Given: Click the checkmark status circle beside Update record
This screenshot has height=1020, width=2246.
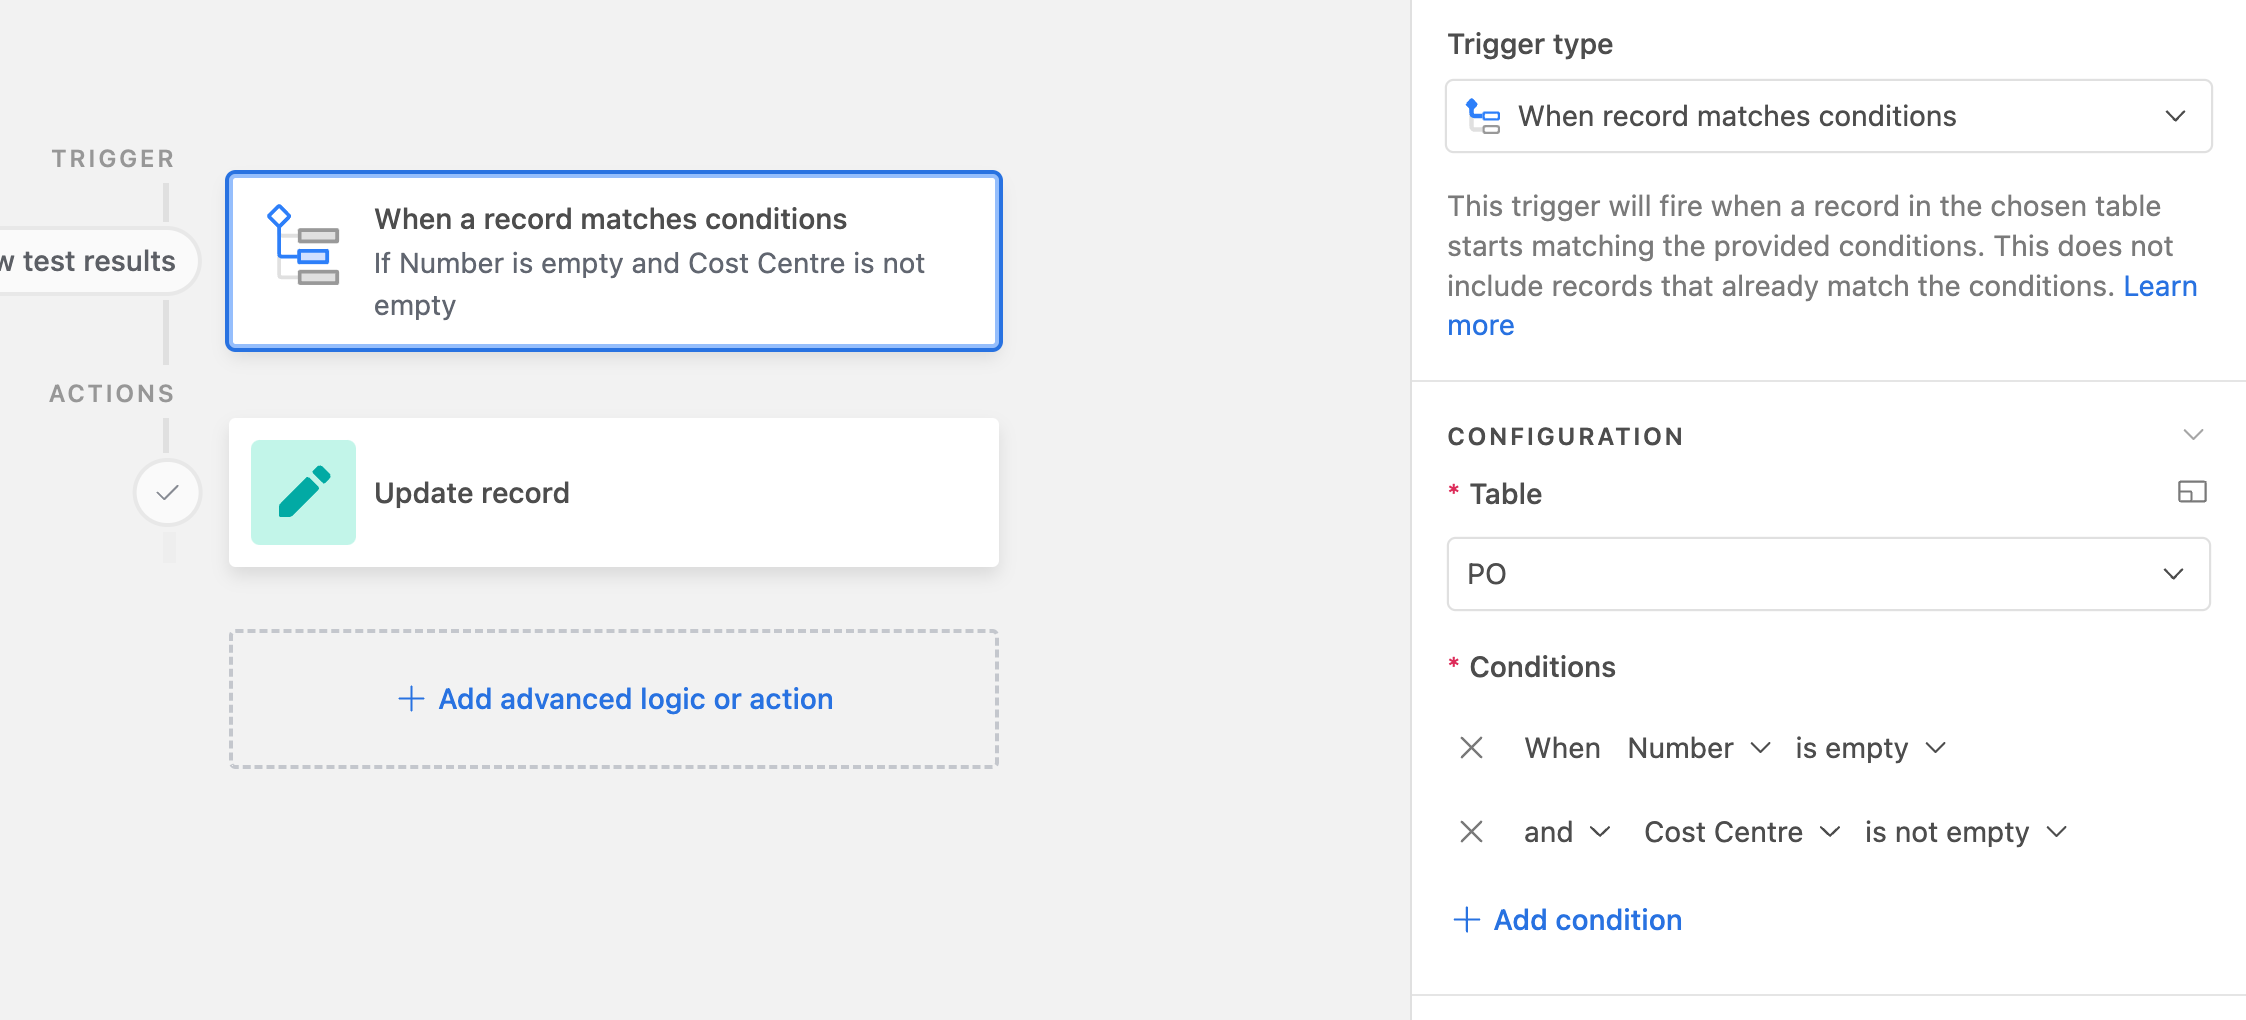Looking at the screenshot, I should click(x=168, y=492).
